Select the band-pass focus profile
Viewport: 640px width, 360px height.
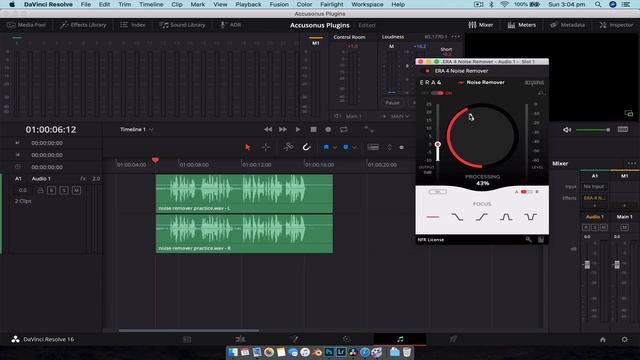point(506,217)
